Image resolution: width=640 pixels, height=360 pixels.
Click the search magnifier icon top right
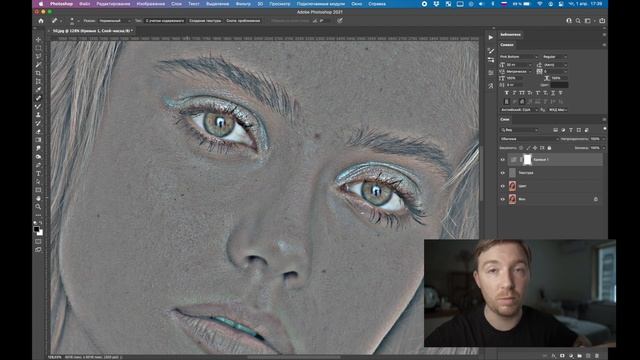tap(578, 20)
